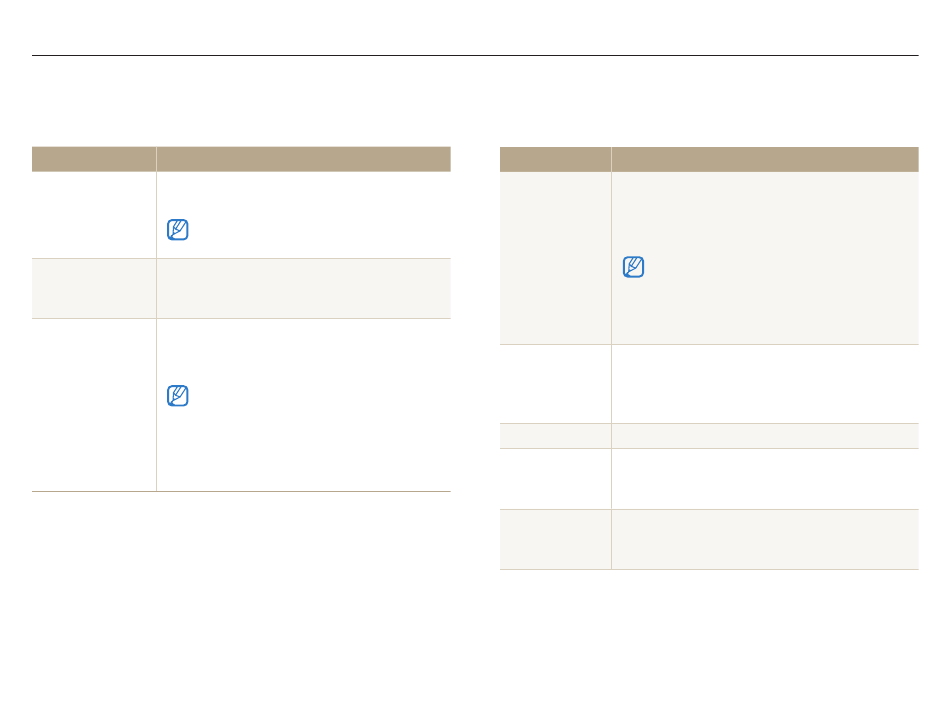Click the left table's shaded middle row description cell

pos(304,288)
